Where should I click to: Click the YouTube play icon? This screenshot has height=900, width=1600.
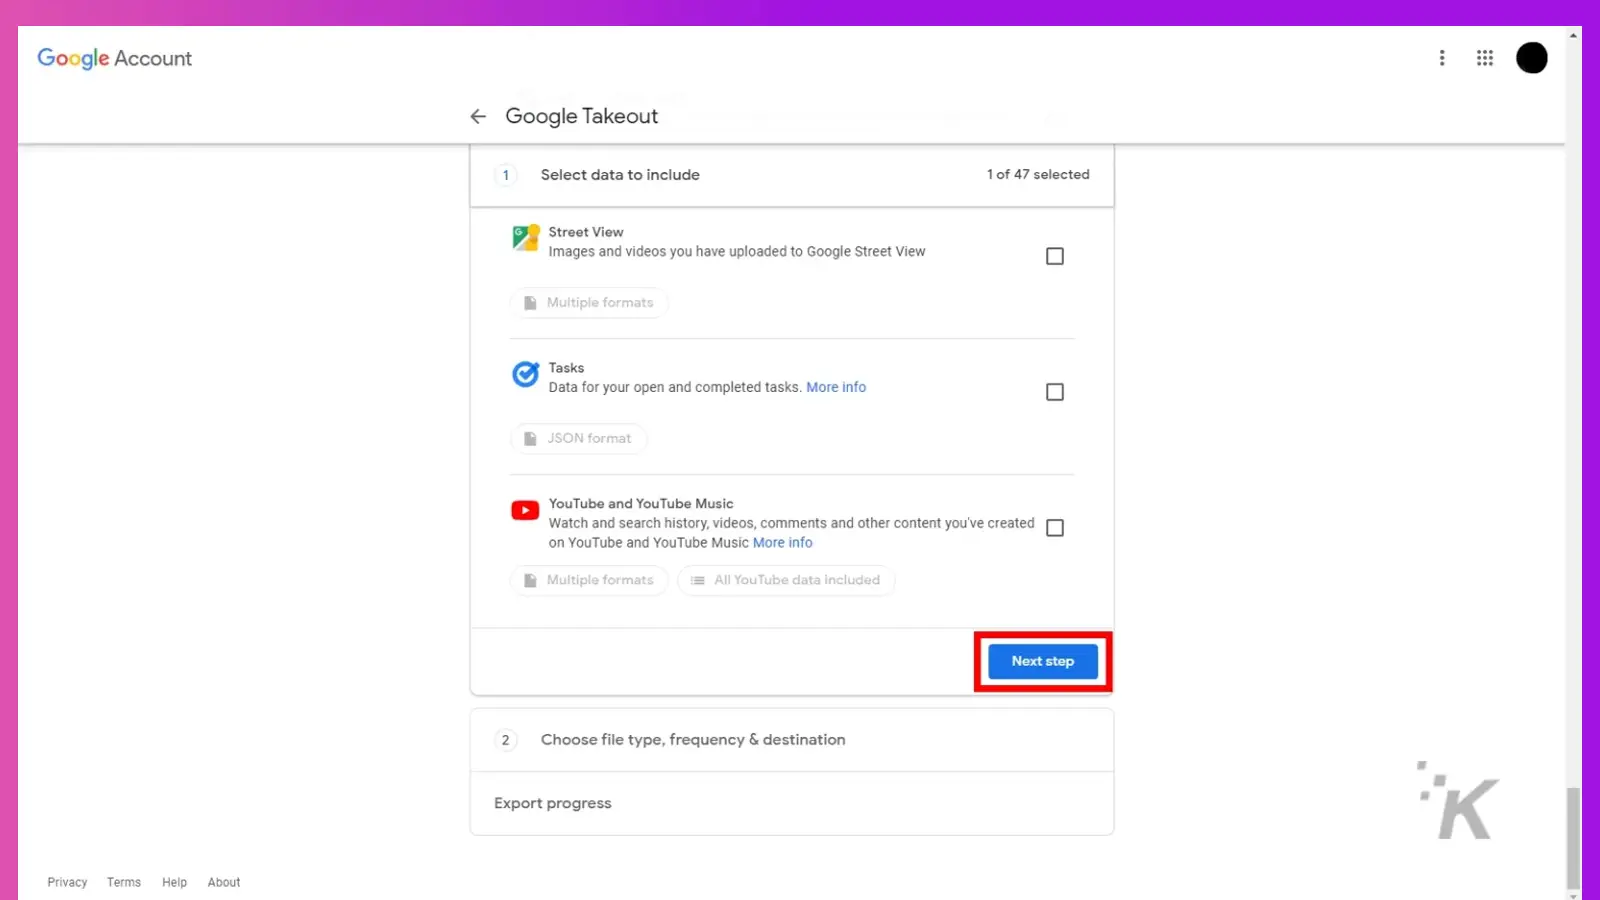tap(525, 511)
